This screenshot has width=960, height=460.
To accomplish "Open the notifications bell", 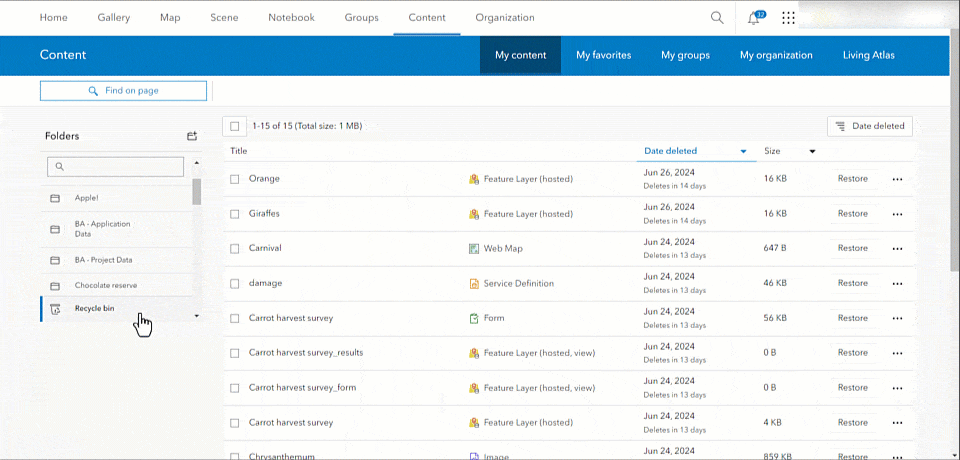I will (754, 18).
